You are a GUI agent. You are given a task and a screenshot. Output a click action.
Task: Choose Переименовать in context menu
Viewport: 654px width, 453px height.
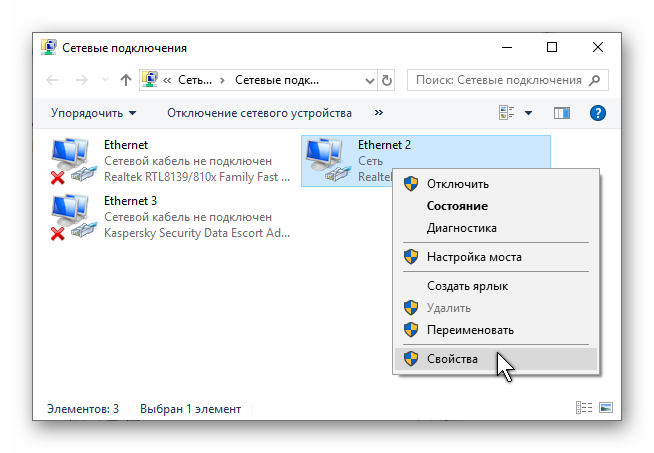pyautogui.click(x=470, y=330)
